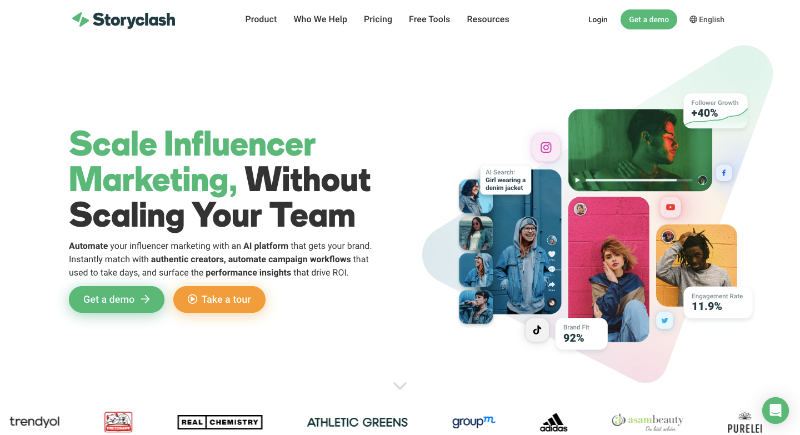Screen dimensions: 800x435
Task: Open the Resources menu
Action: [488, 19]
